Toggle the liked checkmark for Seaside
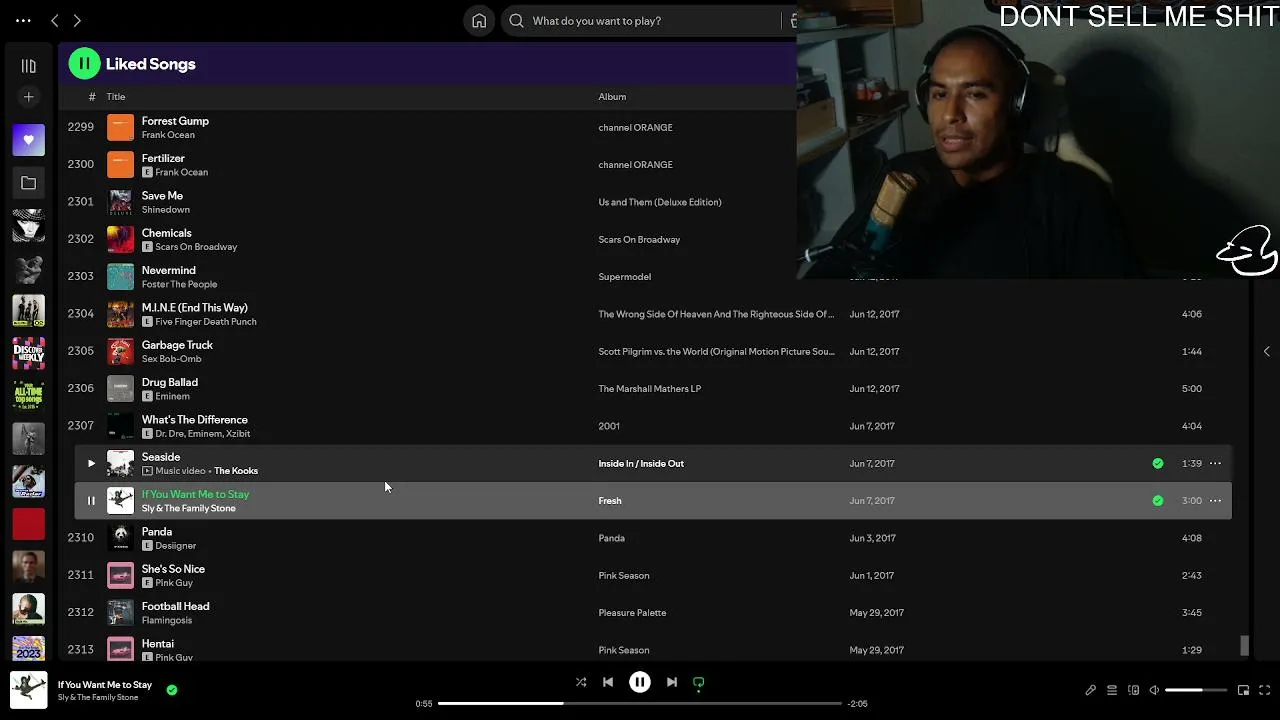This screenshot has height=720, width=1280. tap(1158, 463)
